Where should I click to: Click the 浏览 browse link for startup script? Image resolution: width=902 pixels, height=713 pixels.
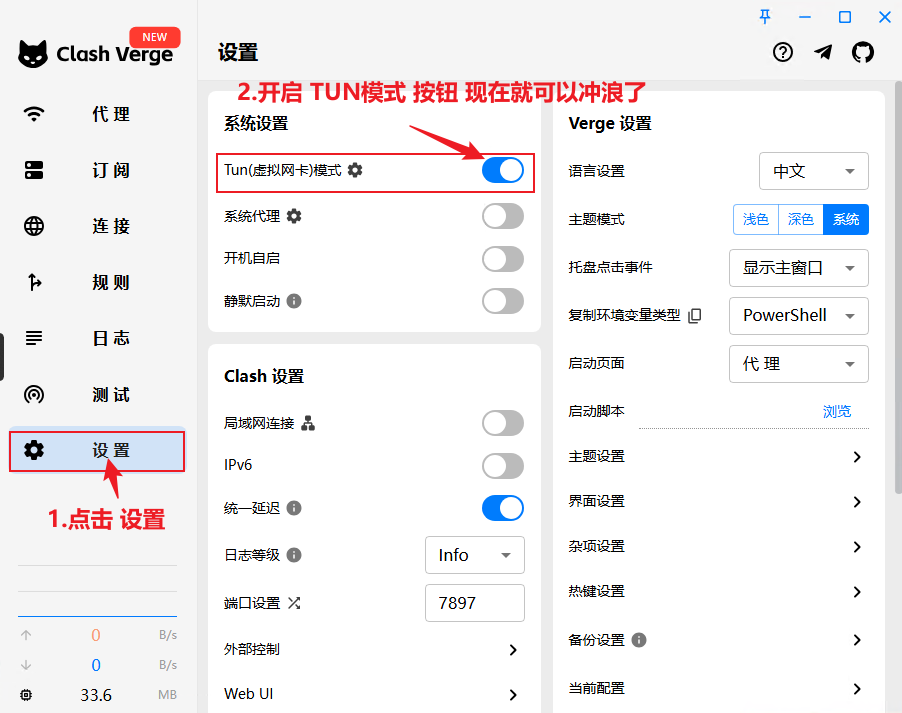(837, 411)
